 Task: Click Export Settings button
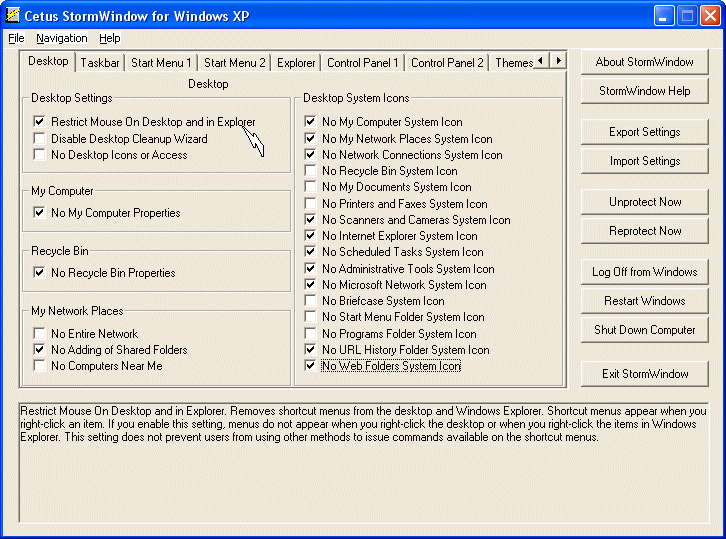point(645,132)
